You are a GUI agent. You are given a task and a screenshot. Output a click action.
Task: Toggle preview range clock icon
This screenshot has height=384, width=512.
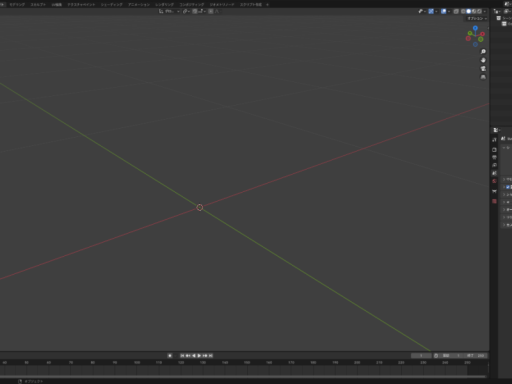pos(436,356)
